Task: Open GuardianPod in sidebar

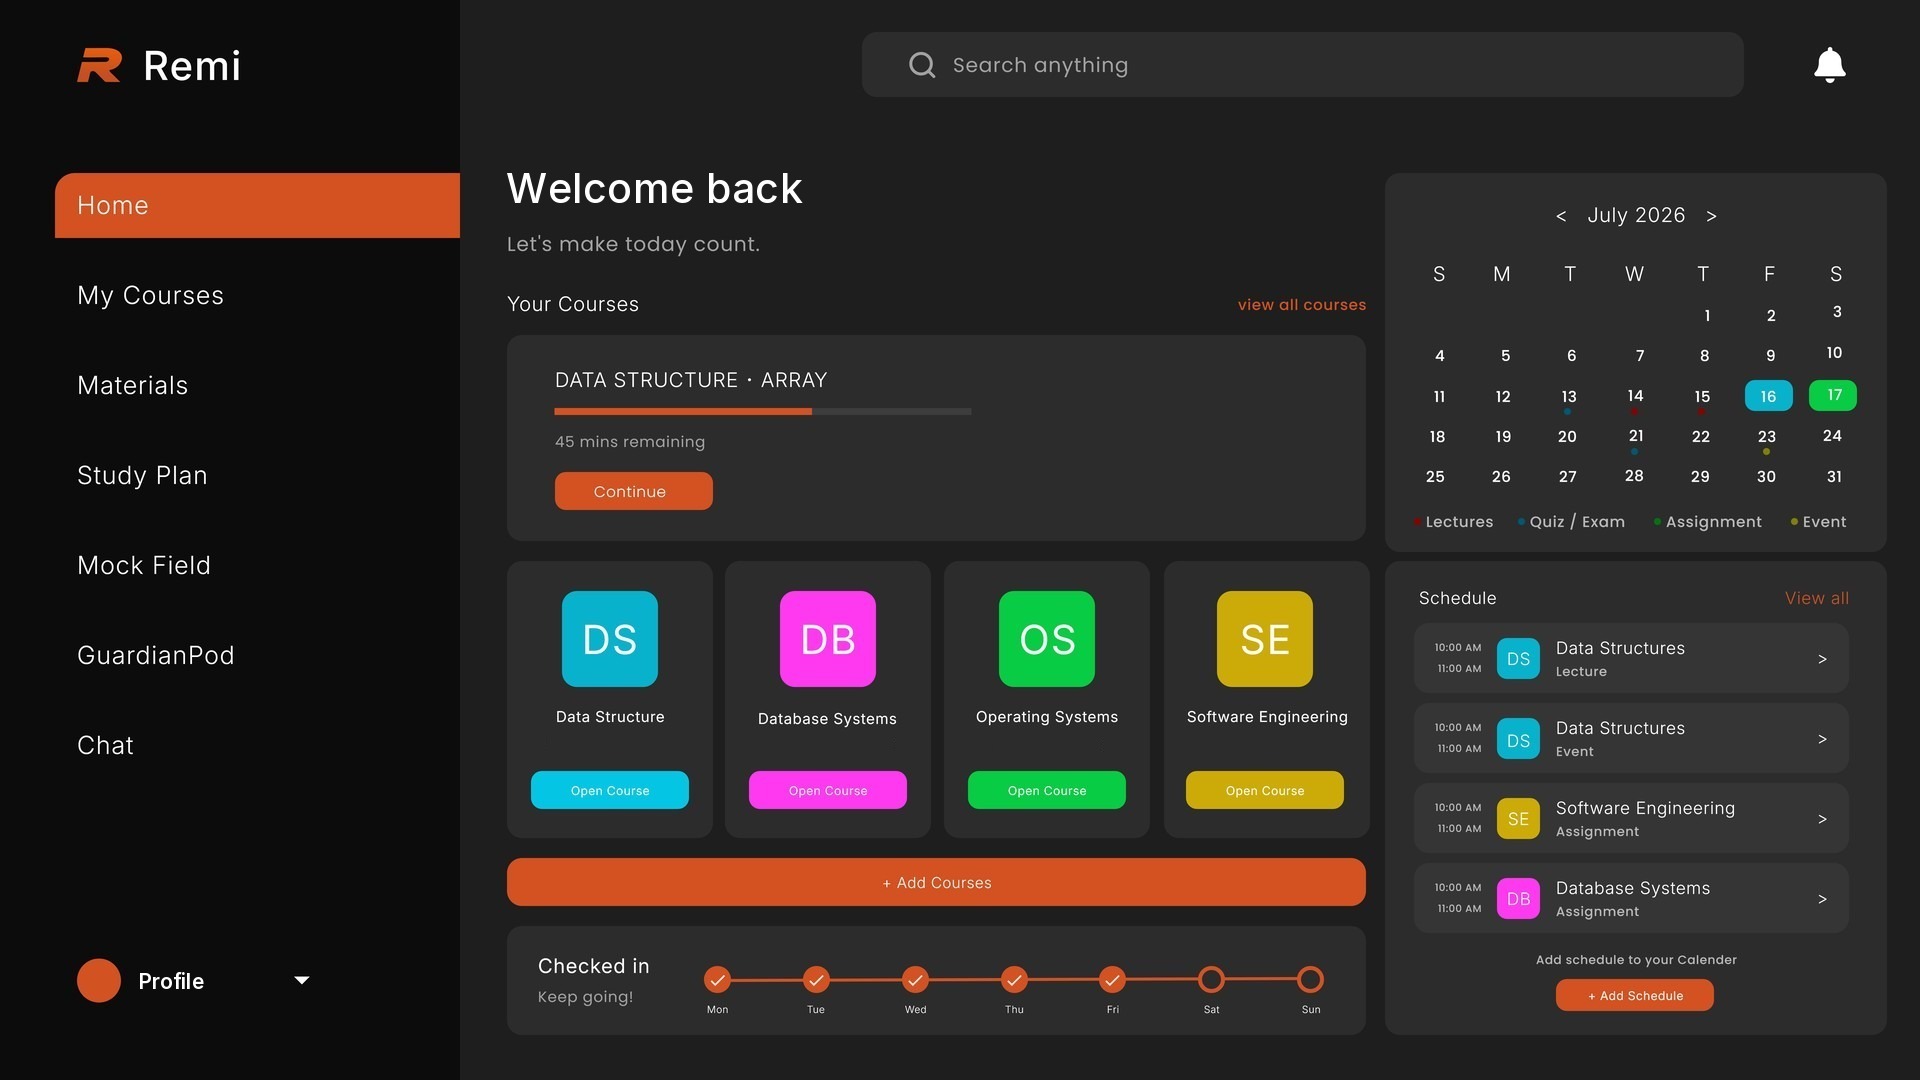Action: (x=156, y=655)
